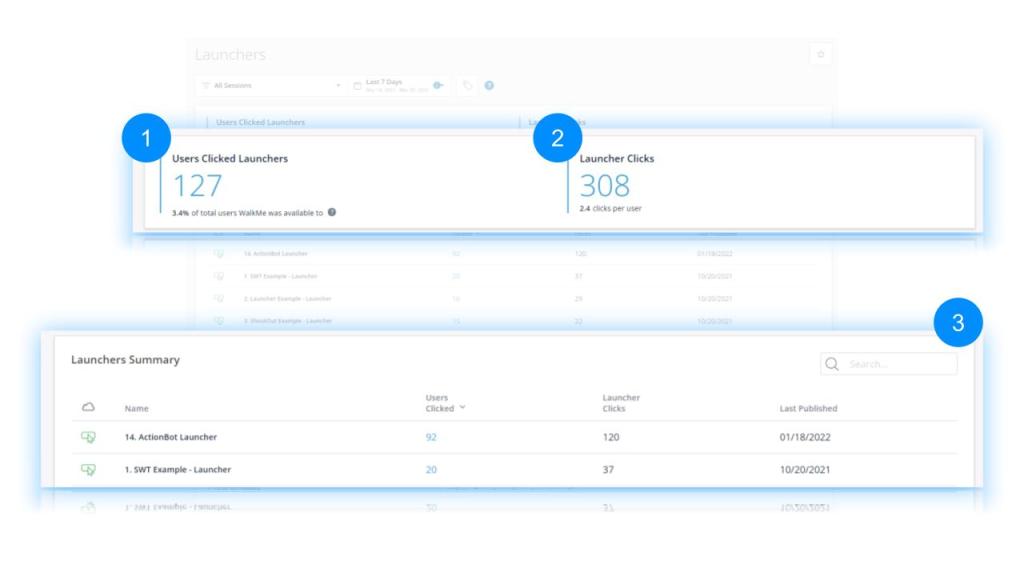Click the Launcher Clicks column header
Screen dimensions: 1024x576
pyautogui.click(x=621, y=403)
